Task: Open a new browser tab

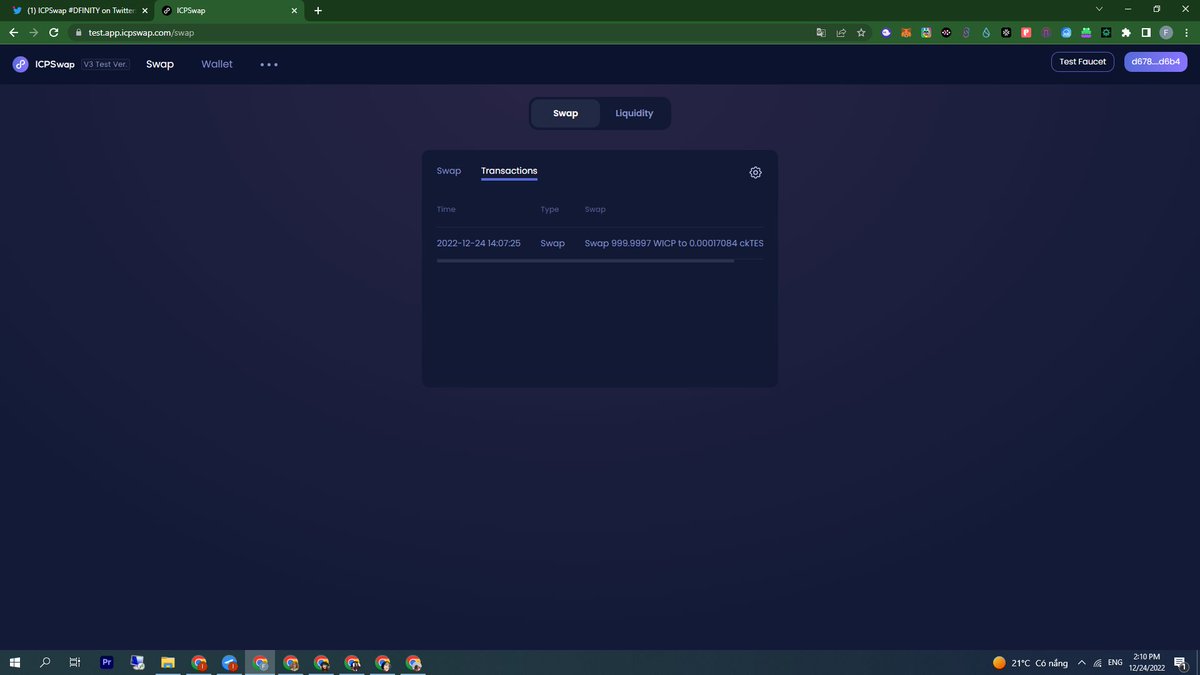Action: (318, 10)
